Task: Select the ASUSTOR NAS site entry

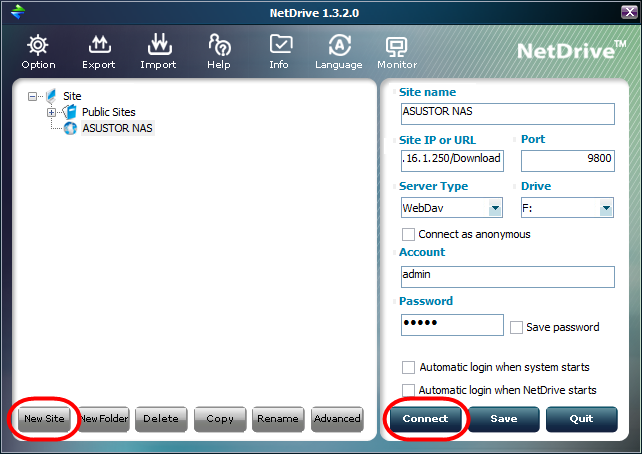Action: pyautogui.click(x=118, y=128)
